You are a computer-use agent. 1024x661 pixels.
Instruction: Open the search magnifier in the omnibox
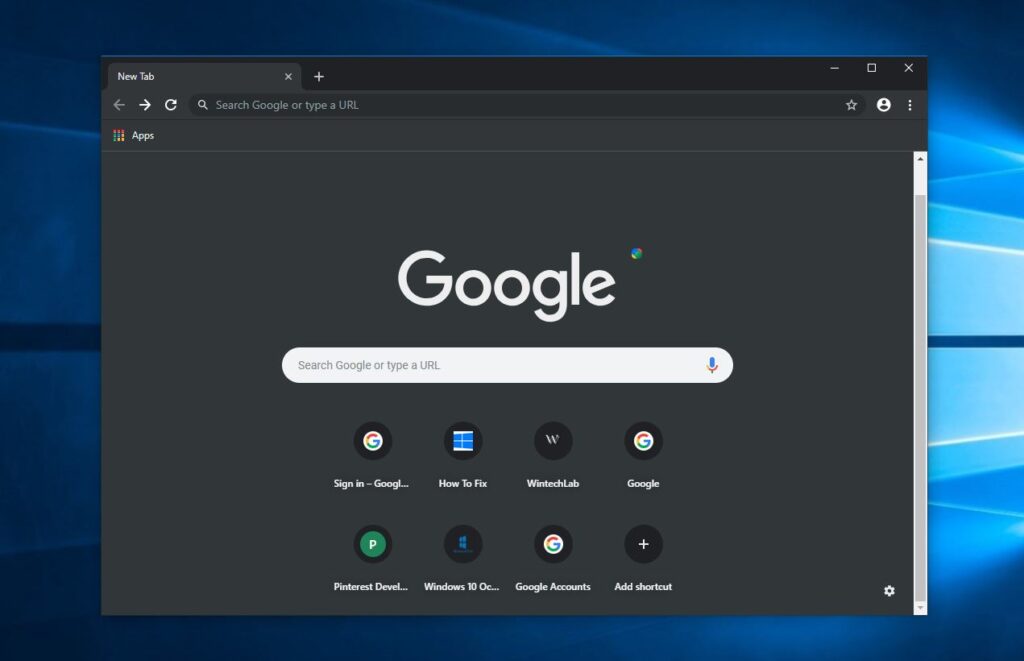[203, 104]
